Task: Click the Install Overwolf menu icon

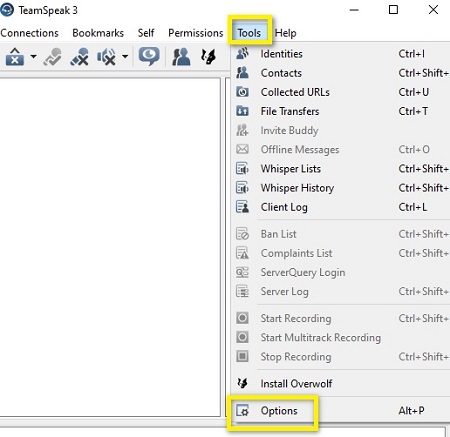Action: point(242,383)
